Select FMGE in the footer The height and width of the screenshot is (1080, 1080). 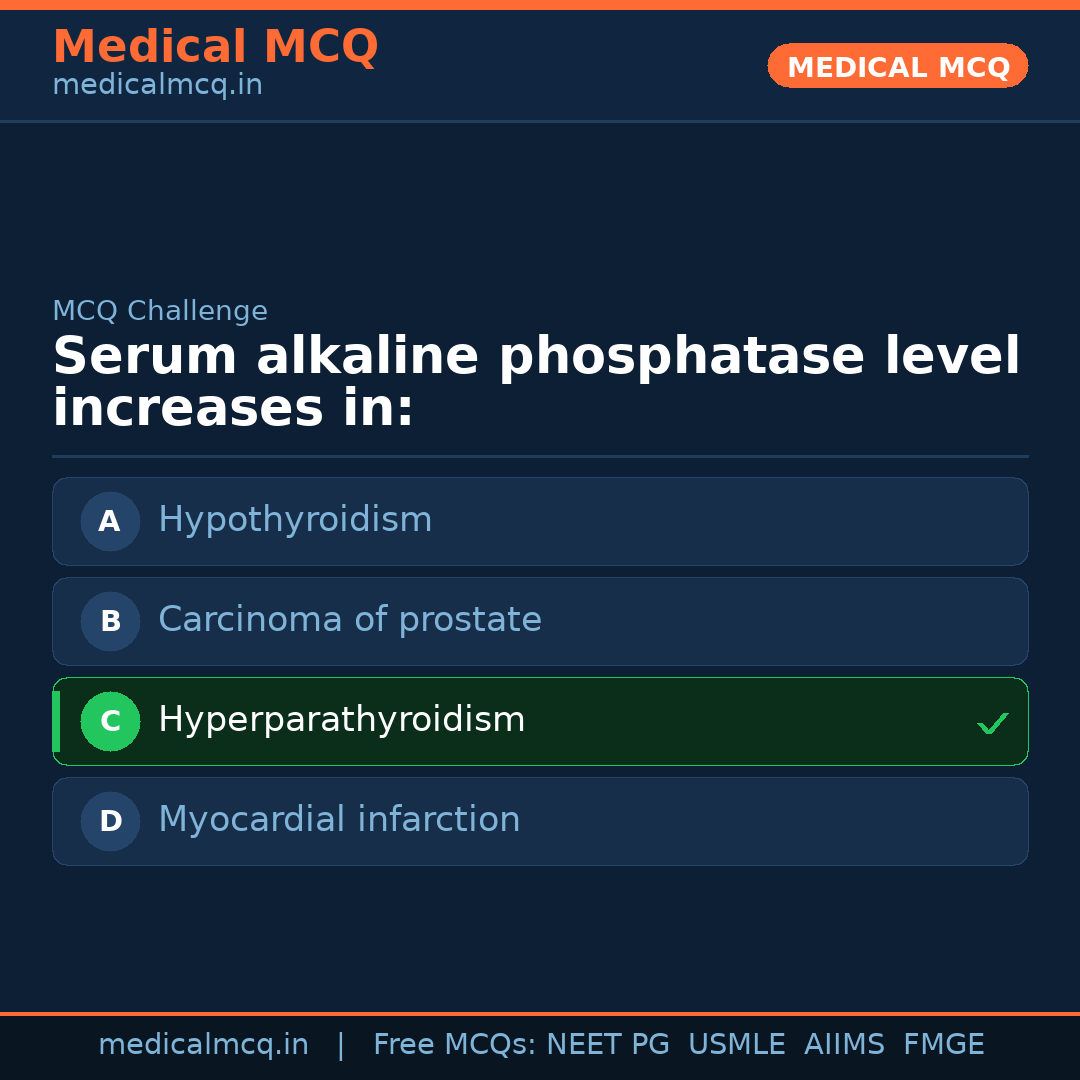click(944, 1045)
